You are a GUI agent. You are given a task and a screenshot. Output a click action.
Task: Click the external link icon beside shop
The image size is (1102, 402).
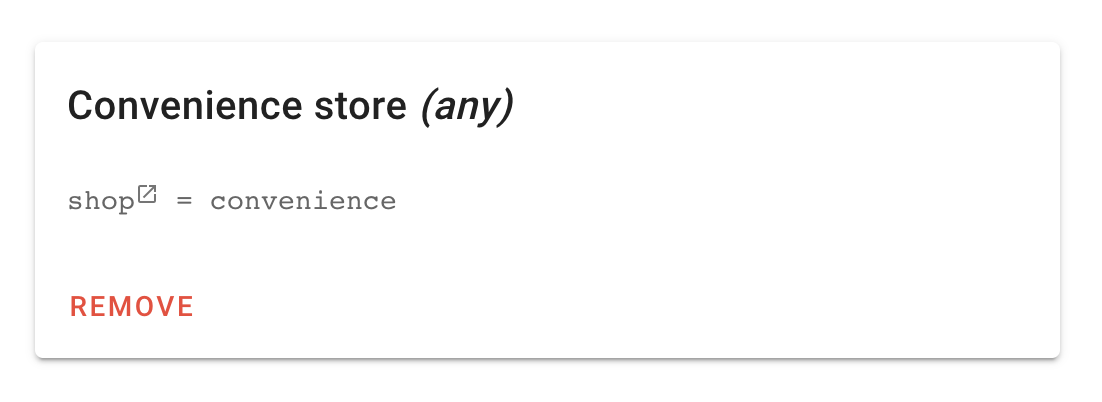(x=147, y=193)
